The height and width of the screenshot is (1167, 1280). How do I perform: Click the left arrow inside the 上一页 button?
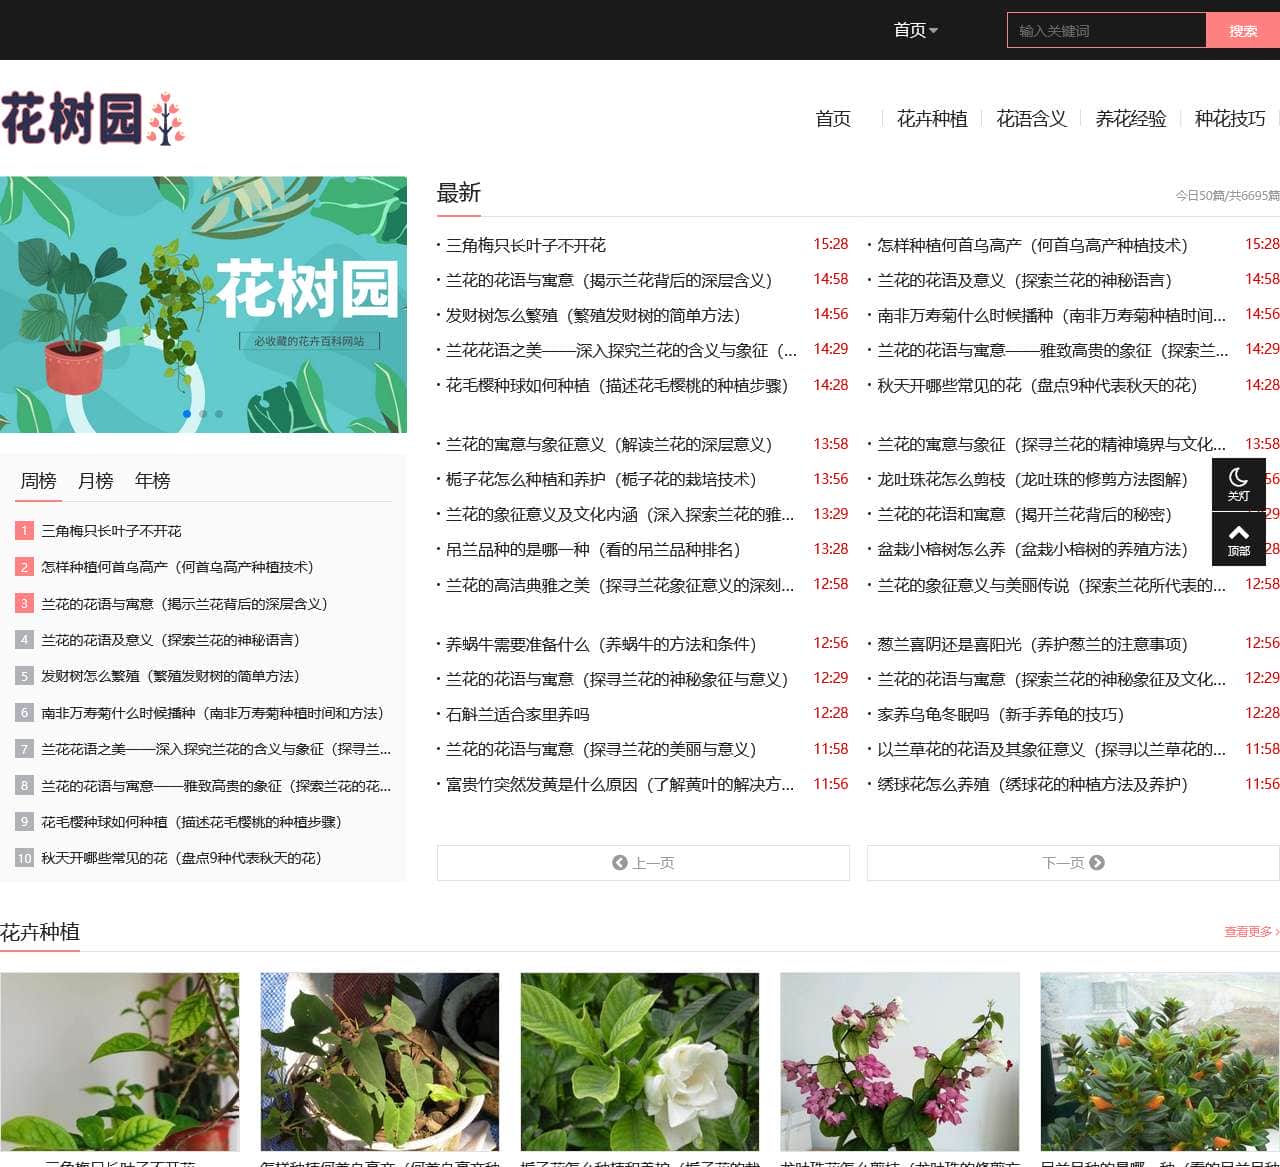click(617, 863)
